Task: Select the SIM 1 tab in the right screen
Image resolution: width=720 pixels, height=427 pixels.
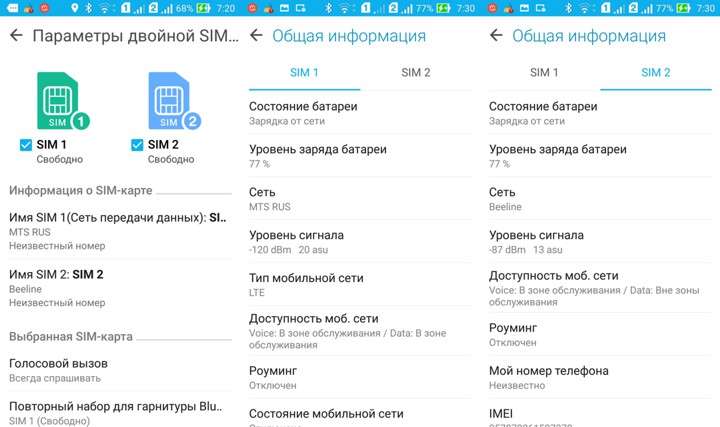Action: tap(544, 73)
